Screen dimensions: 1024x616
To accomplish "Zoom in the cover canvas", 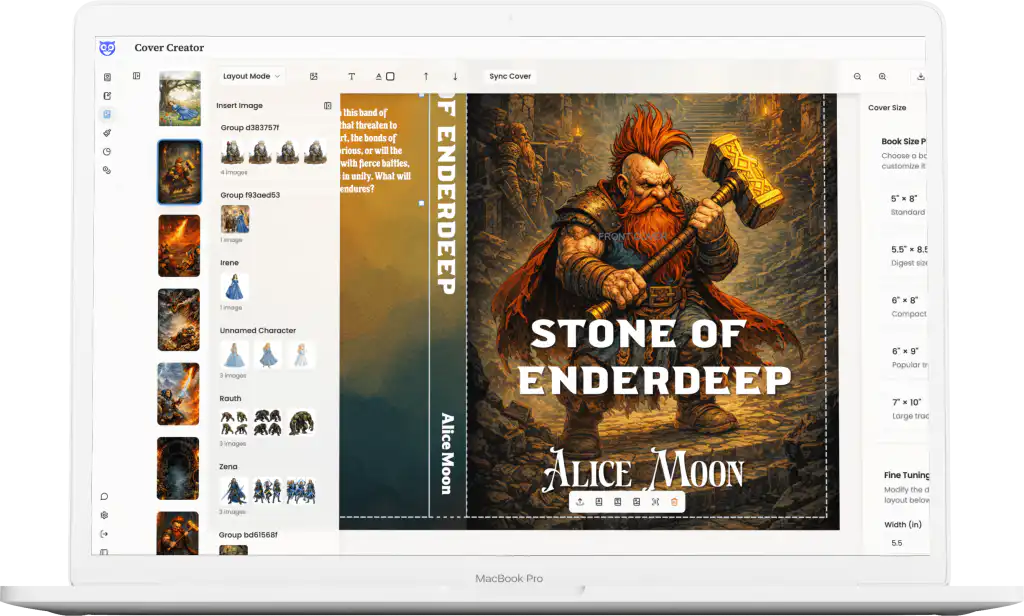I will click(x=882, y=76).
